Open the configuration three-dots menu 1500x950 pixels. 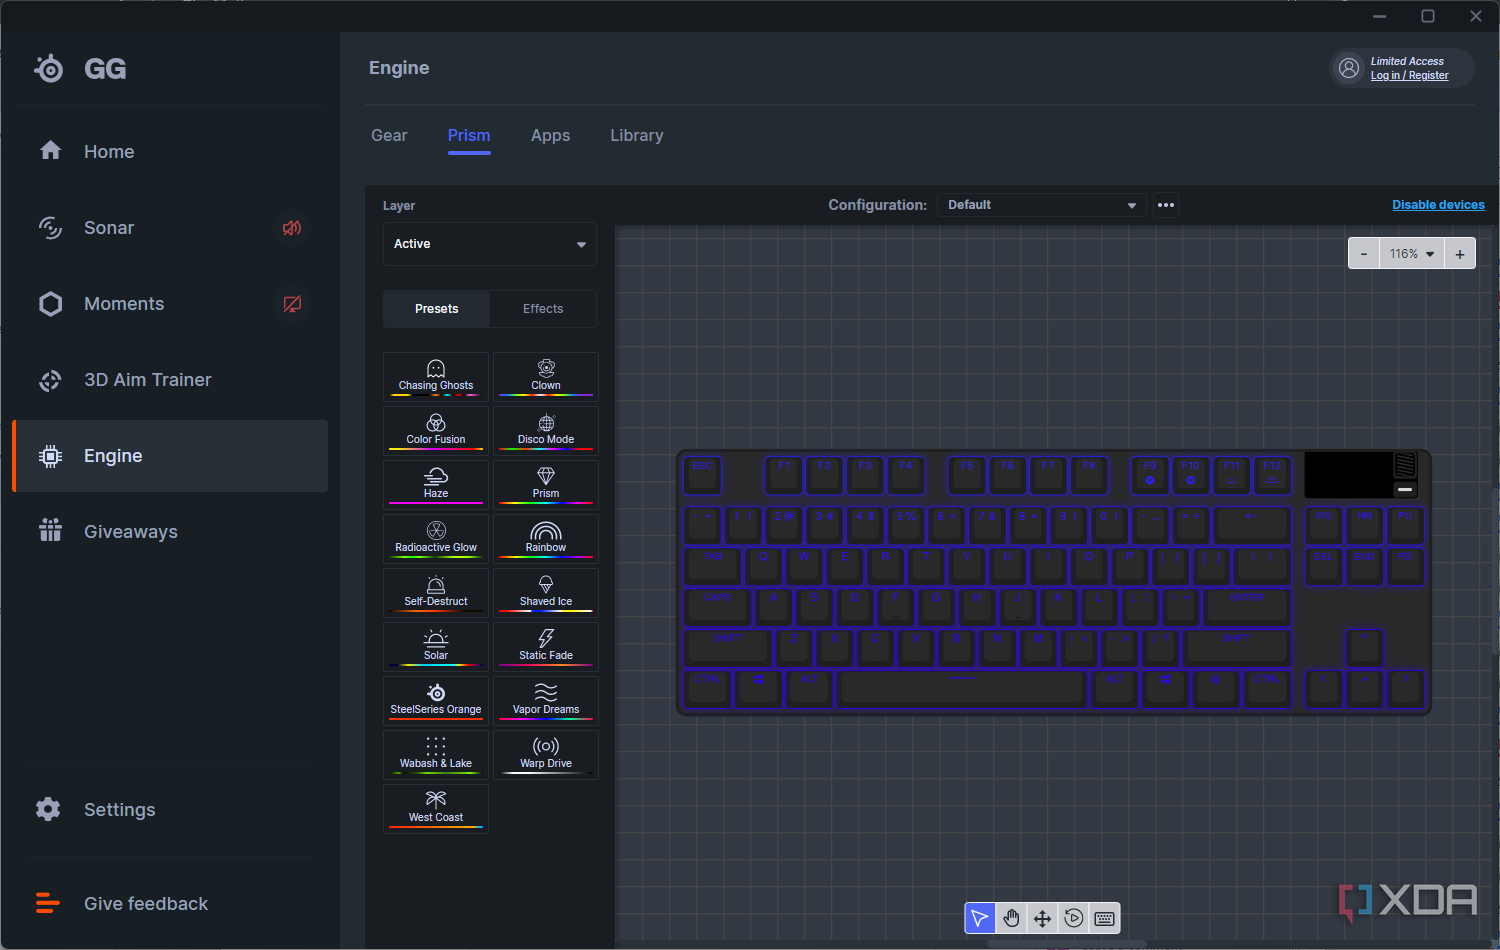1166,205
